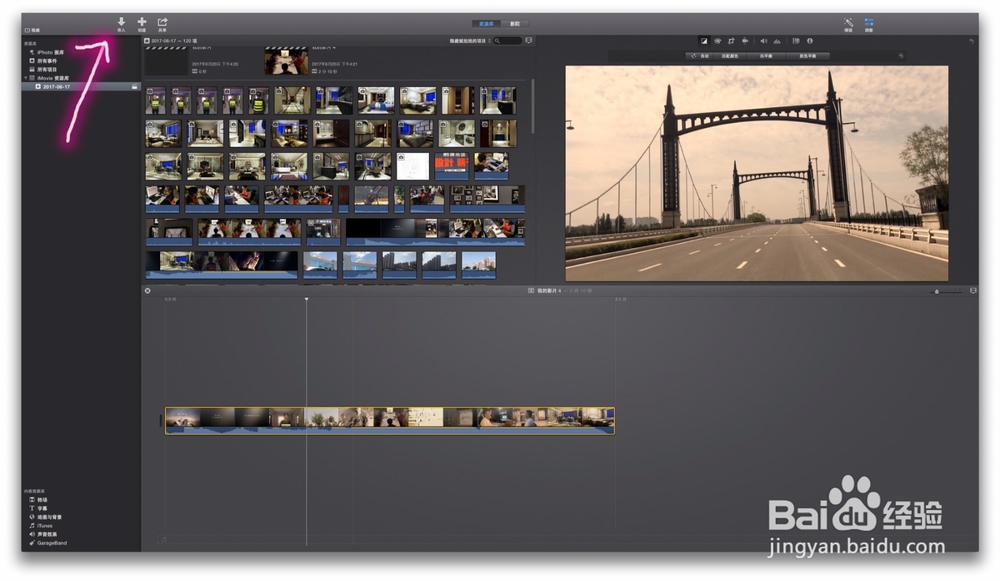Select 所有事件 in the sidebar
The height and width of the screenshot is (581, 1000).
[47, 61]
